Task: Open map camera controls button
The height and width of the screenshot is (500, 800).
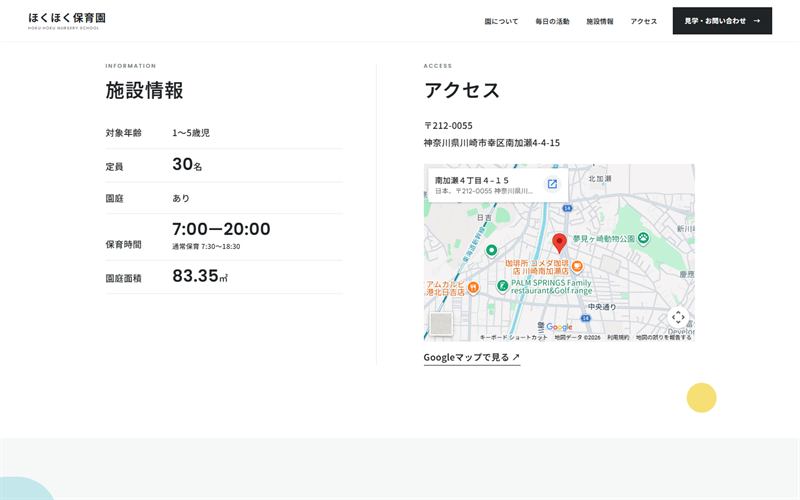Action: (x=678, y=317)
